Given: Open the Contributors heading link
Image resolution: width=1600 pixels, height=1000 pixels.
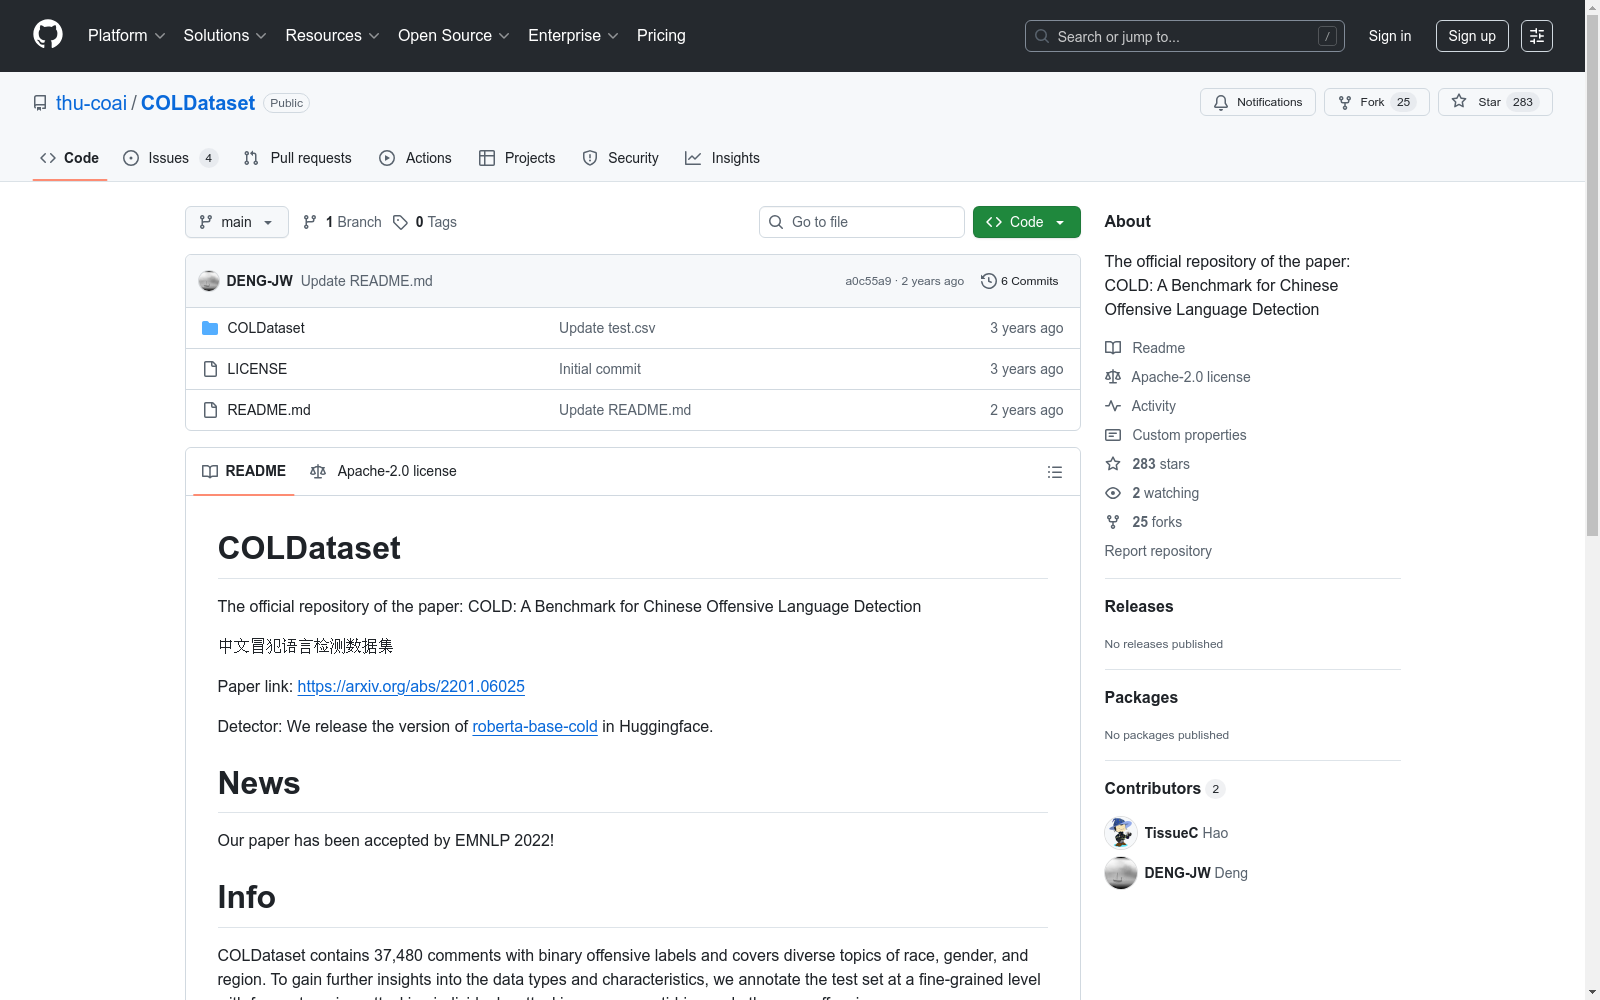Looking at the screenshot, I should coord(1165,788).
